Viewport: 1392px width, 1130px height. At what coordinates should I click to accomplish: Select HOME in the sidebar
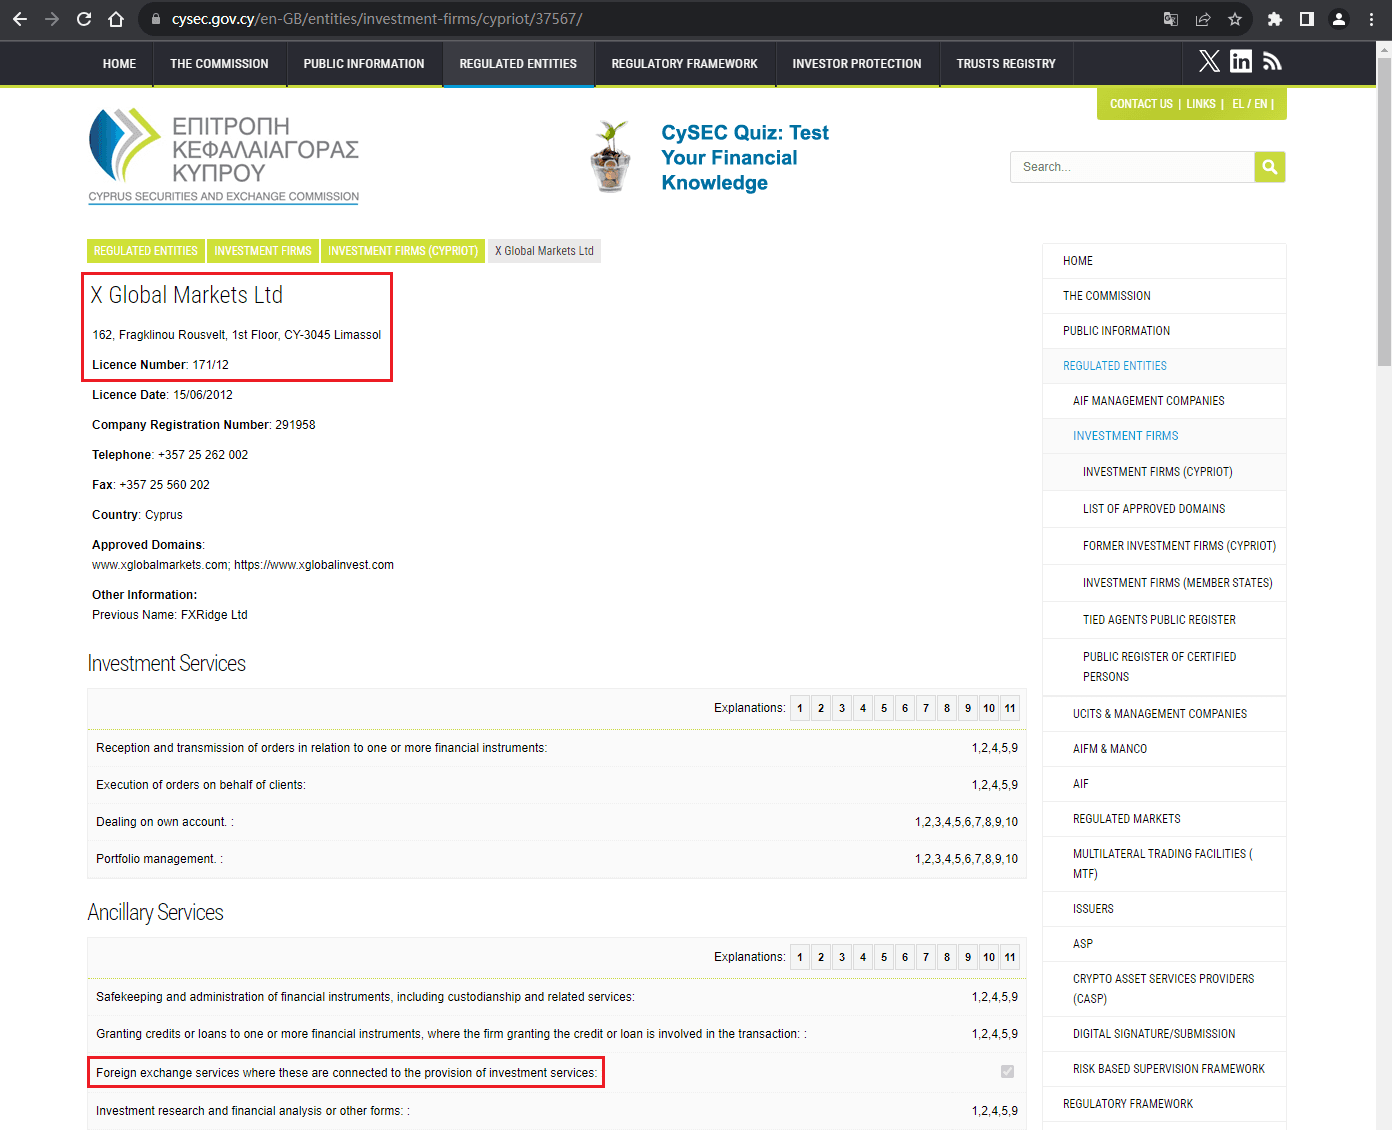[x=1164, y=261]
